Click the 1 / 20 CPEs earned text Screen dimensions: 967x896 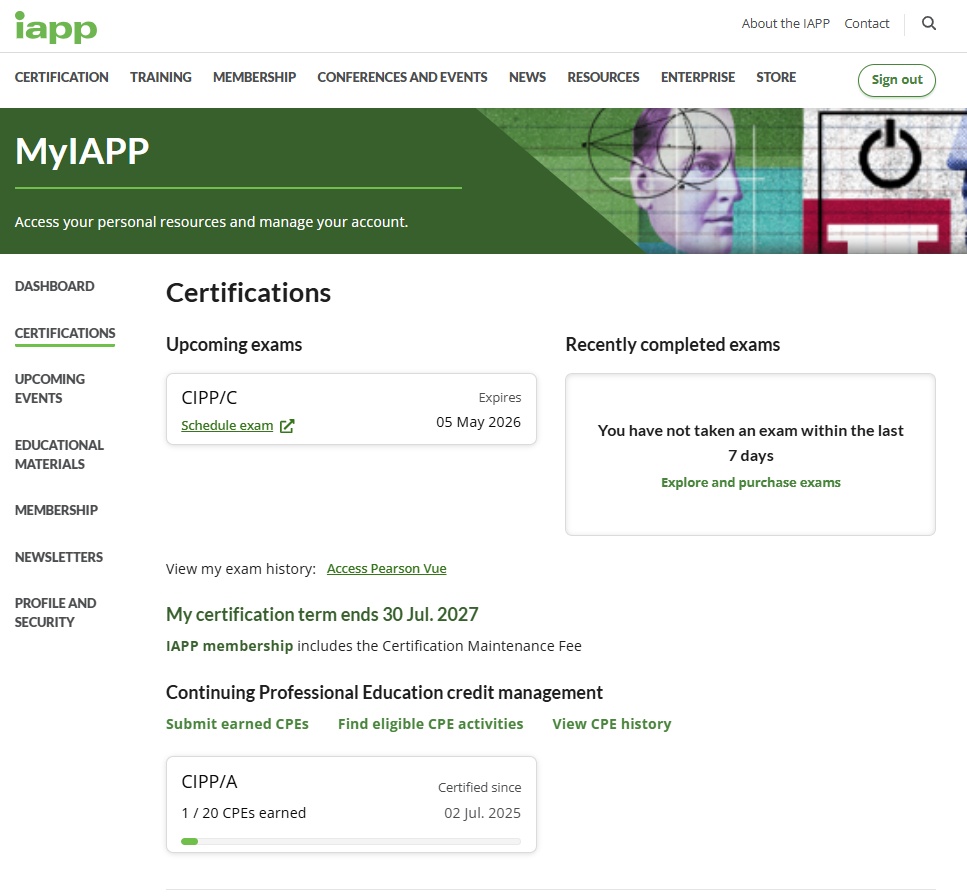coord(244,813)
